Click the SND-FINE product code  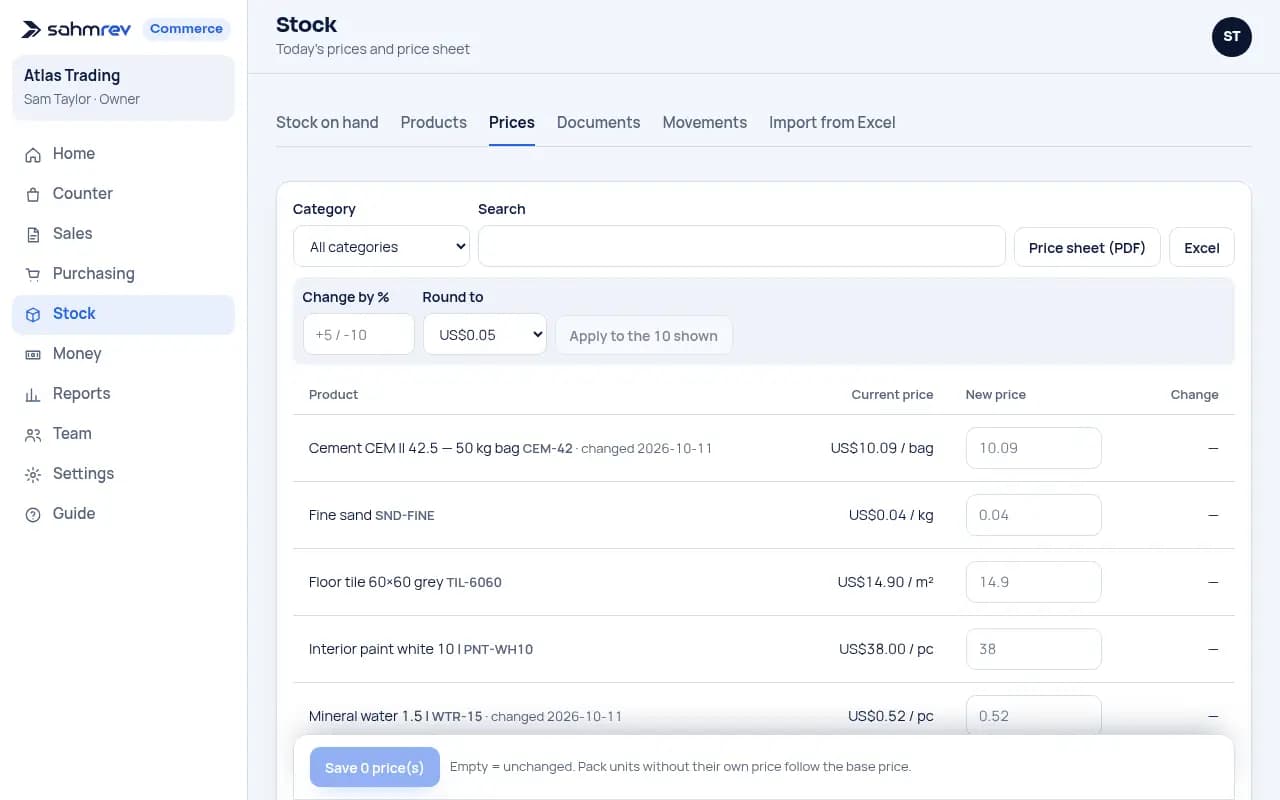click(405, 516)
